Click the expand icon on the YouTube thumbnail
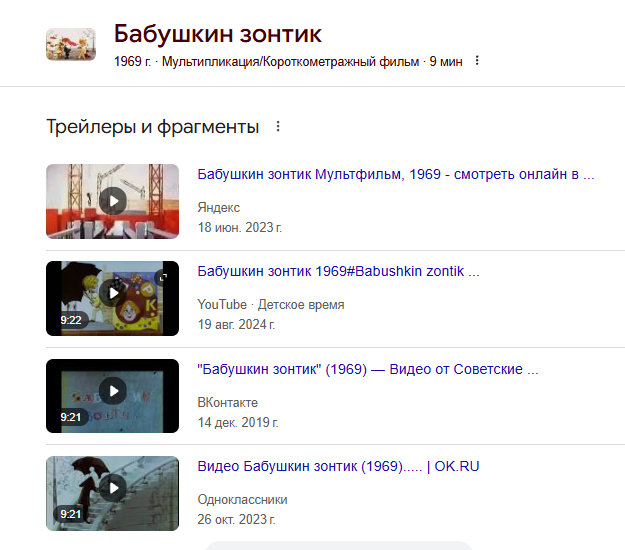Screen dimensions: 625x550 [163, 277]
